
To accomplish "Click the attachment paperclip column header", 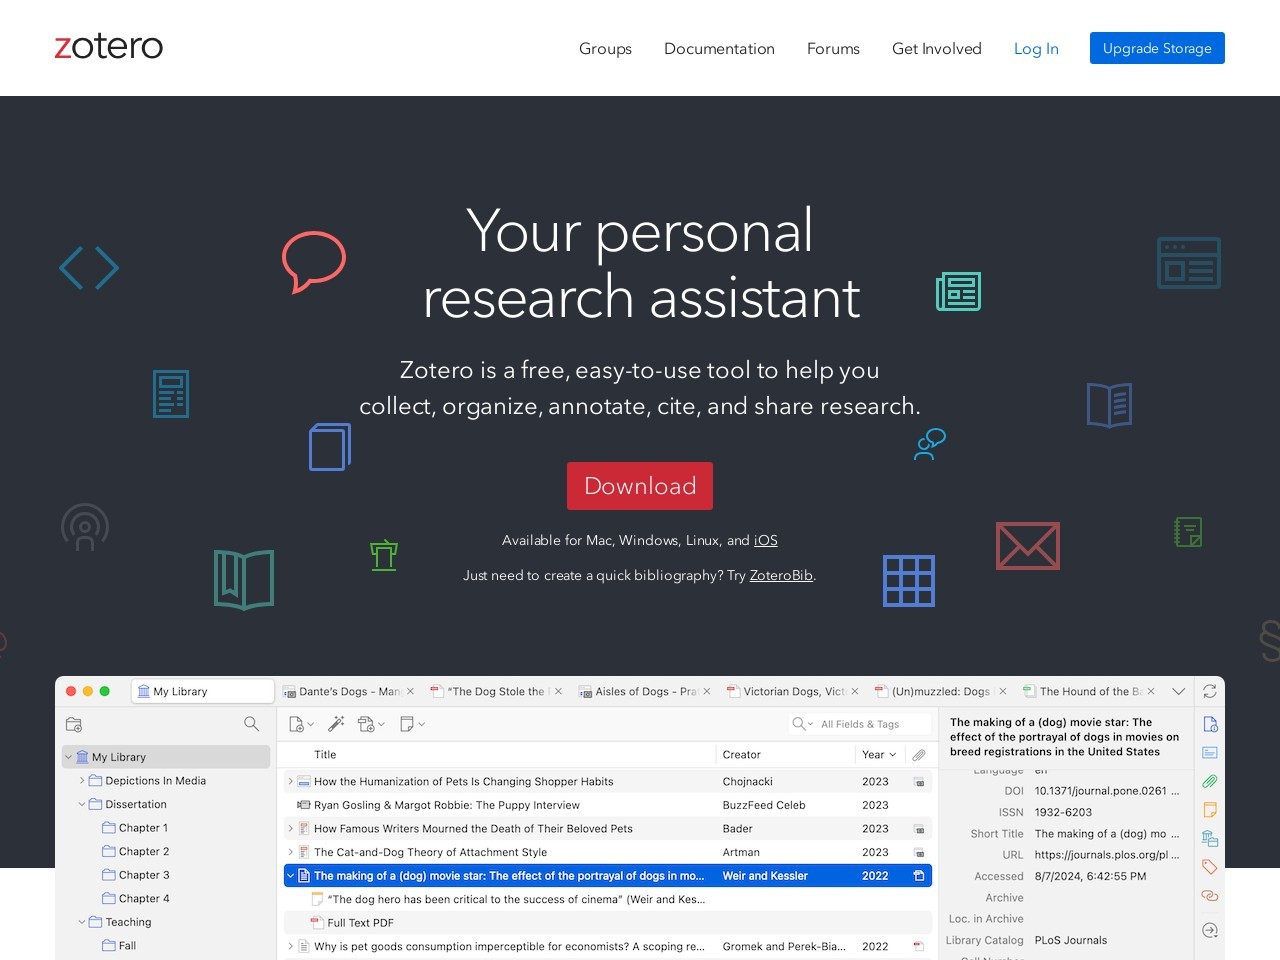I will pyautogui.click(x=919, y=755).
